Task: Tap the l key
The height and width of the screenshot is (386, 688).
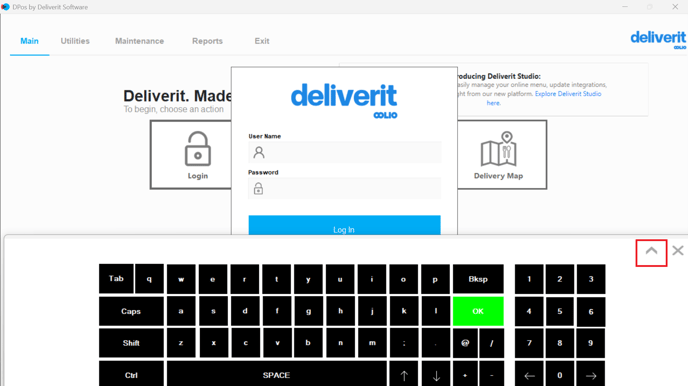Action: pyautogui.click(x=435, y=311)
